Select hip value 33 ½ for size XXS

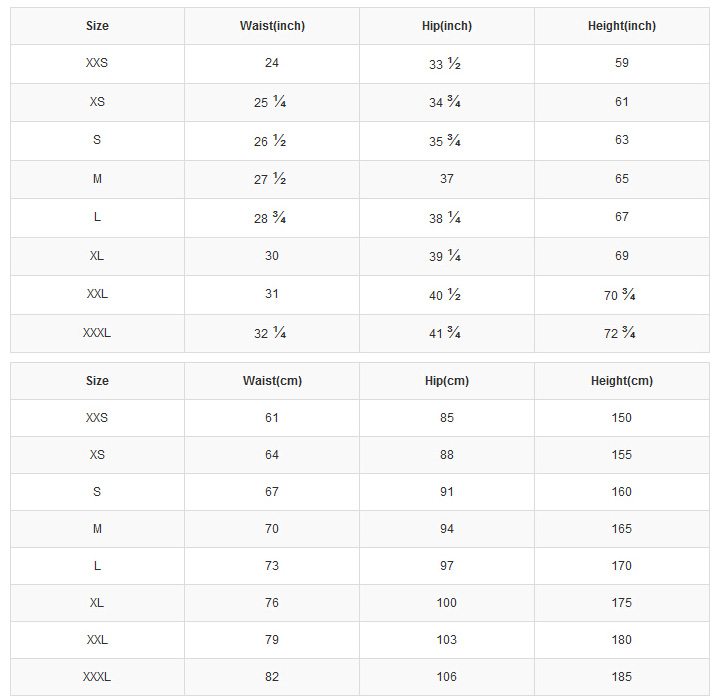tap(446, 64)
